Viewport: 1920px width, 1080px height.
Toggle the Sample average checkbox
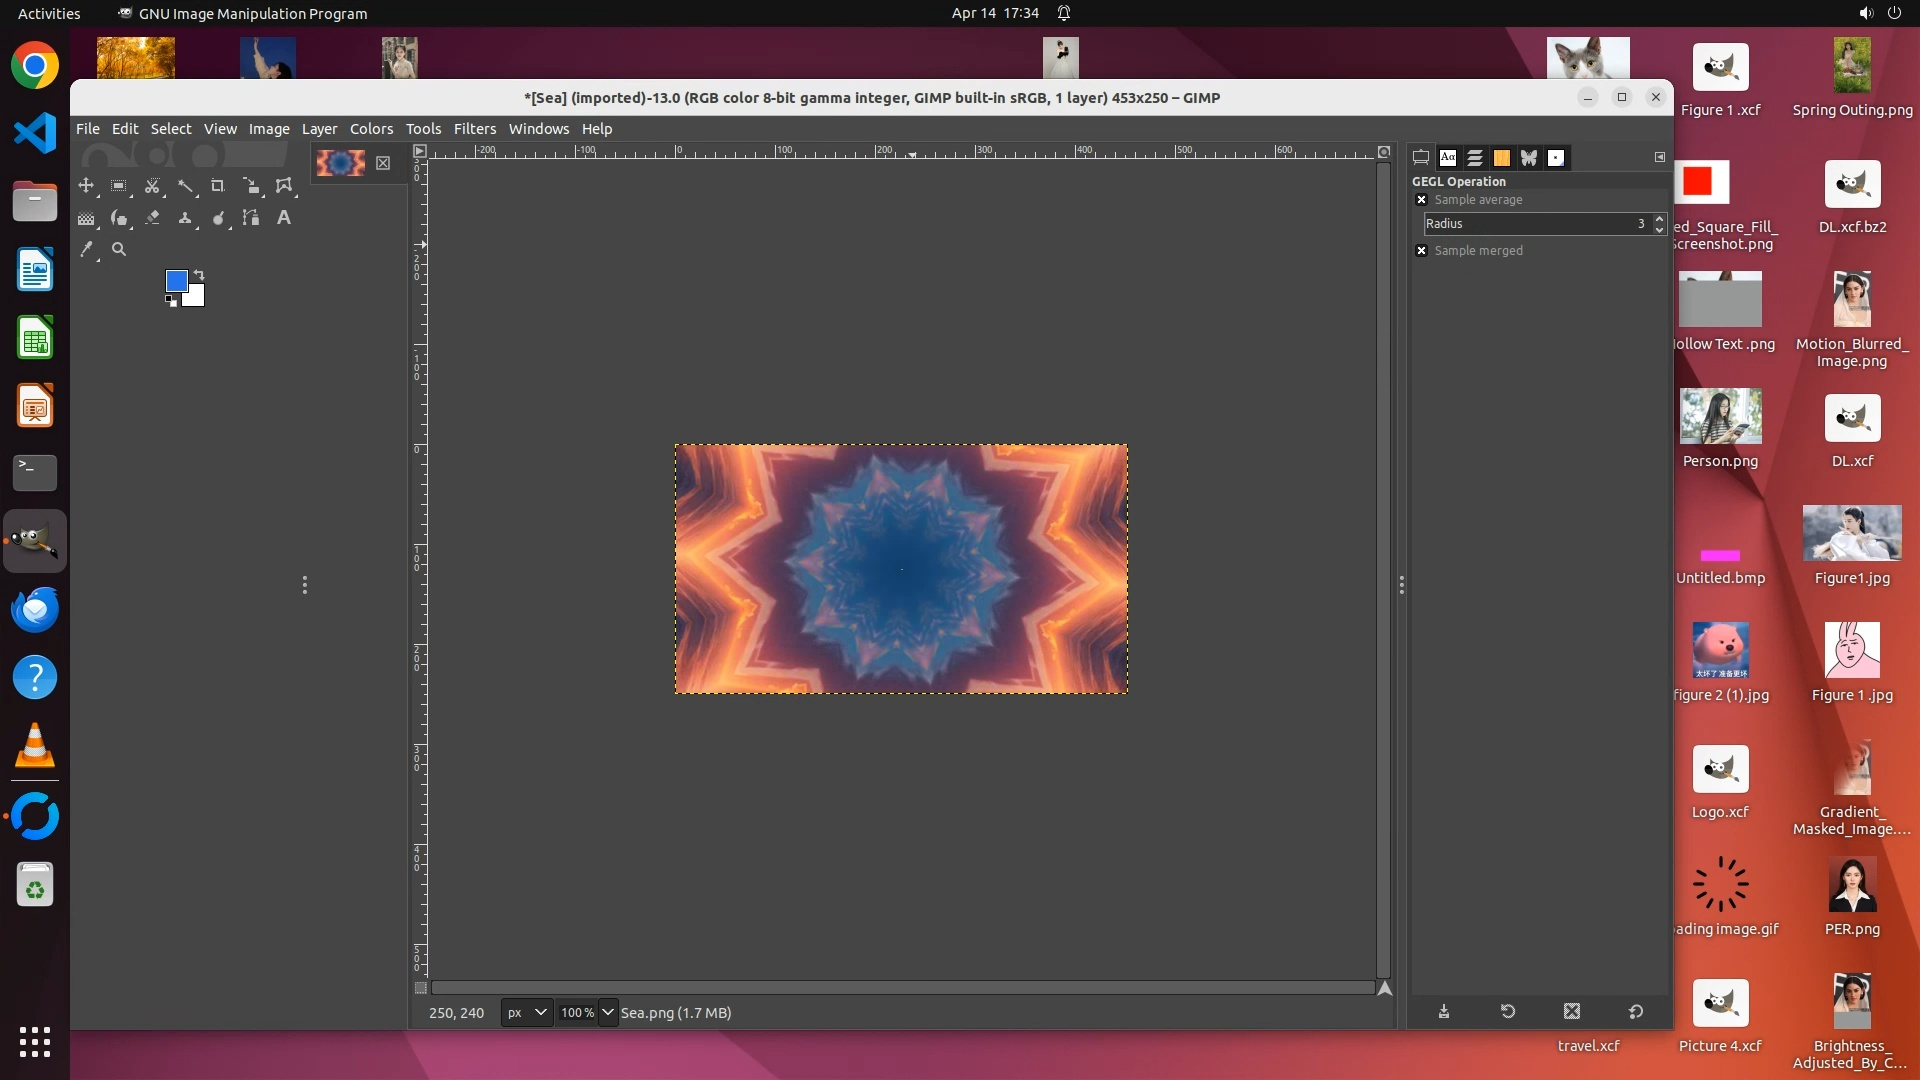(1421, 200)
